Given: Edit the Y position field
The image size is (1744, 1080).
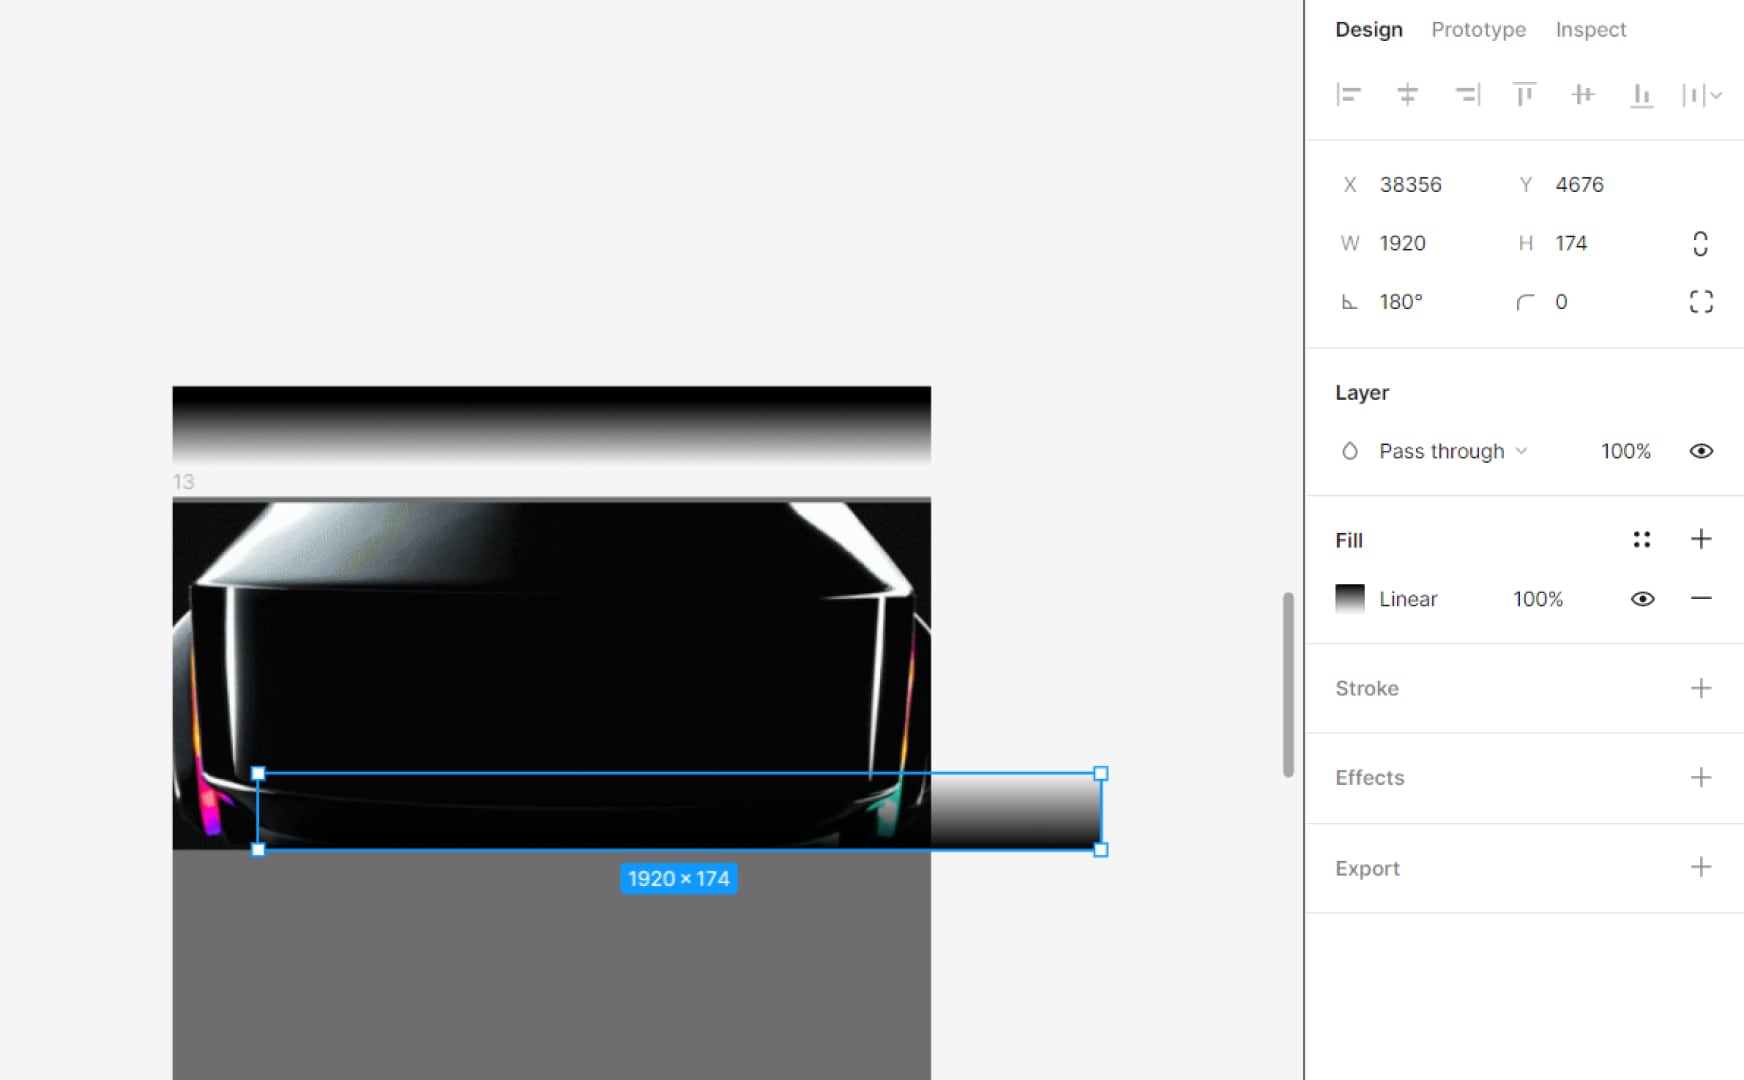Looking at the screenshot, I should tap(1580, 185).
